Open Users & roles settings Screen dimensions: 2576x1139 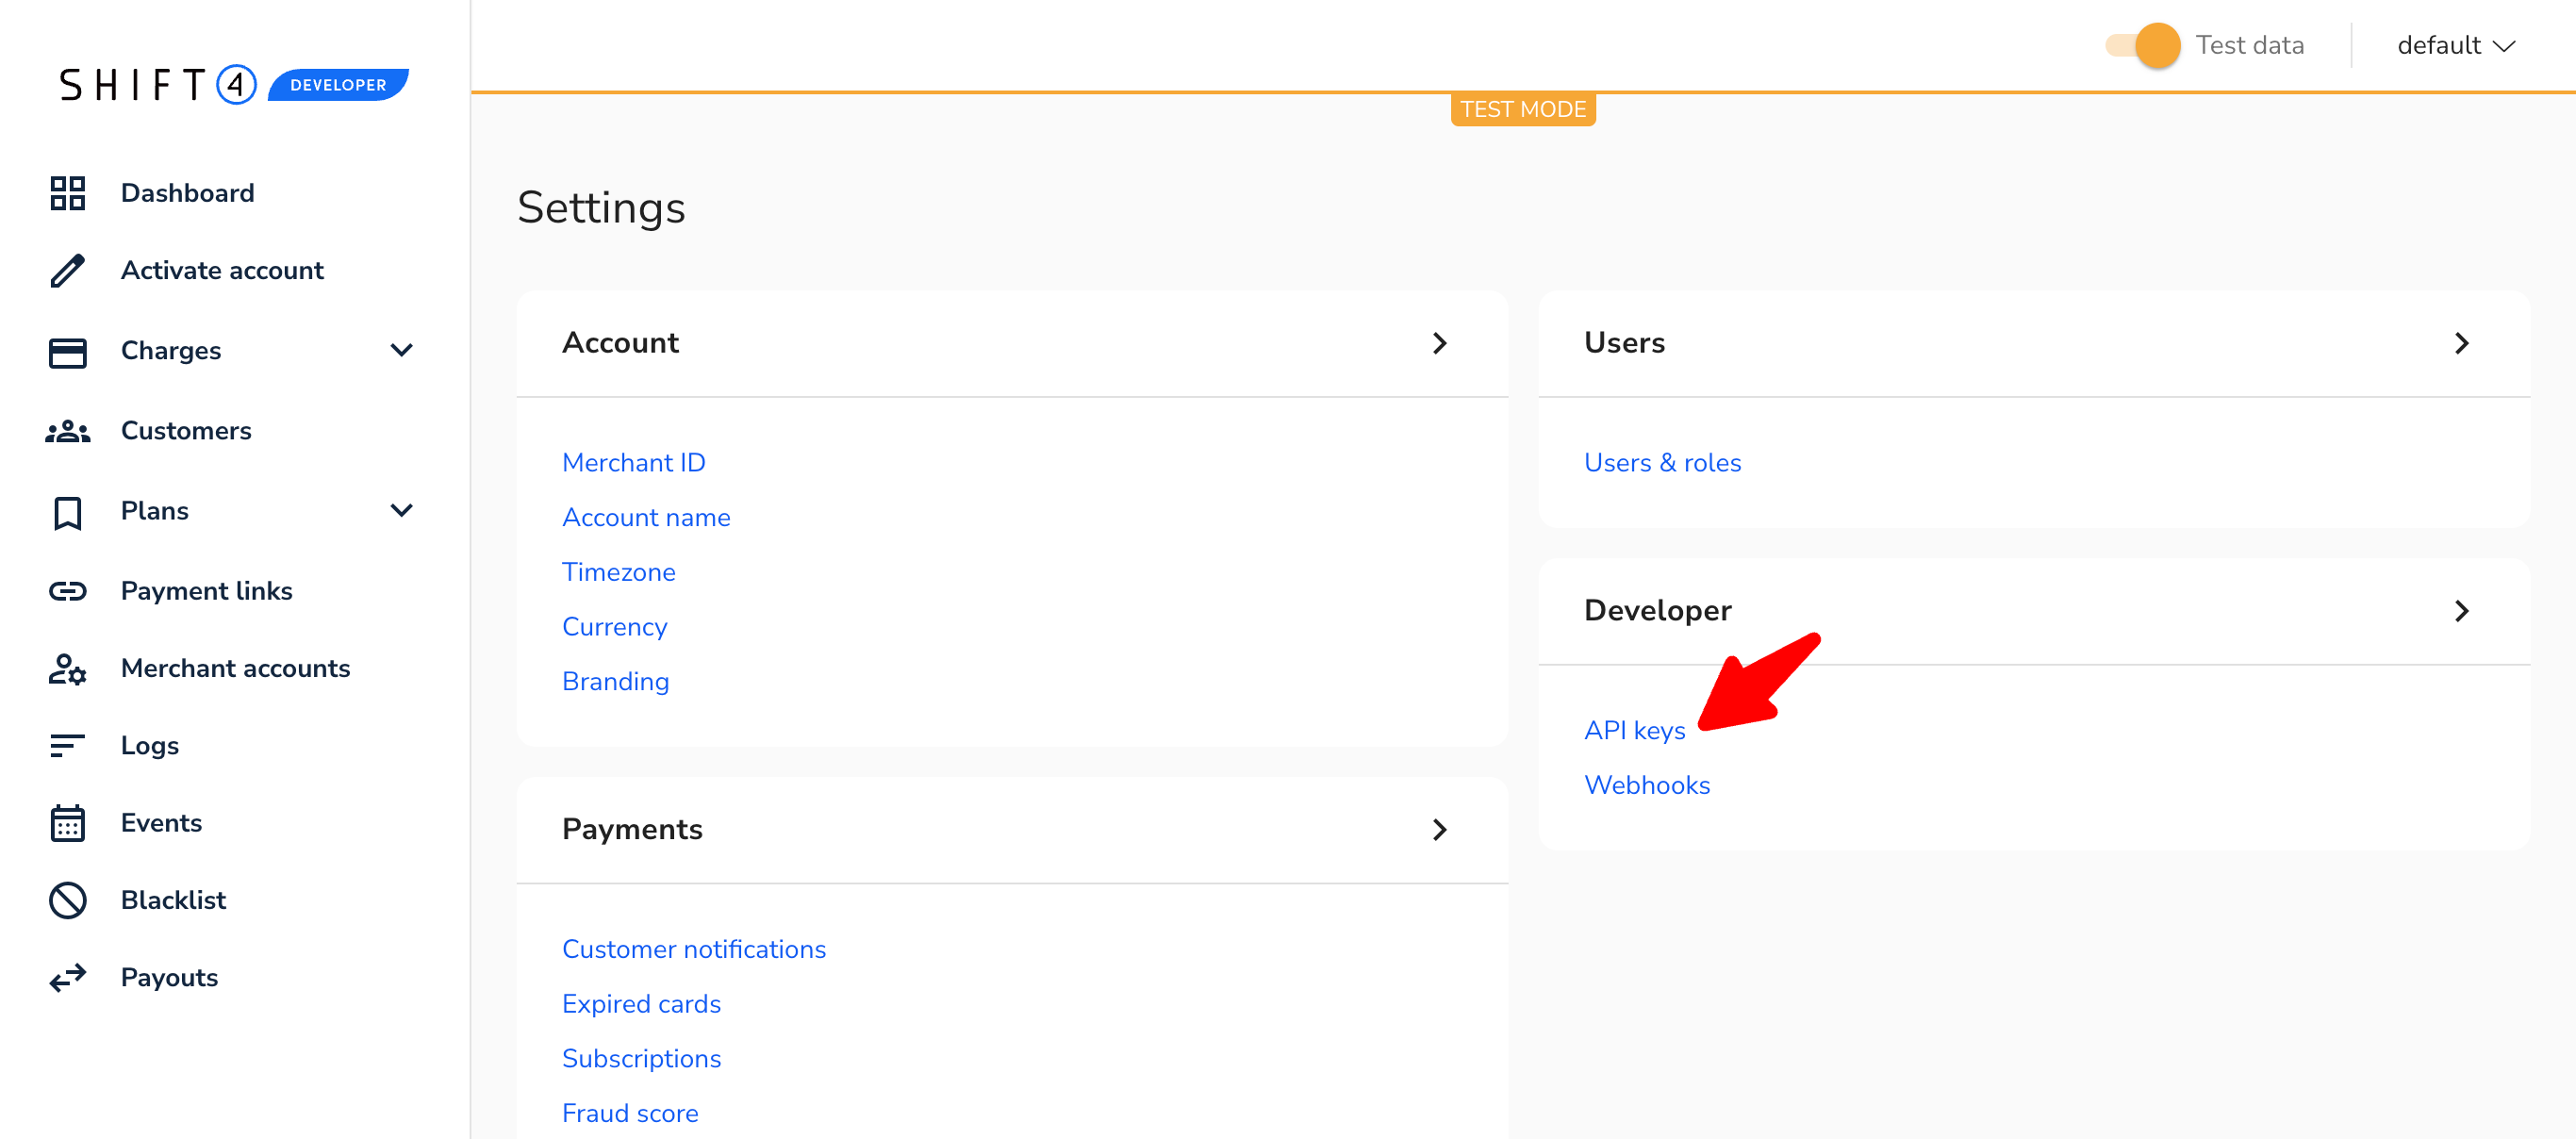1662,463
